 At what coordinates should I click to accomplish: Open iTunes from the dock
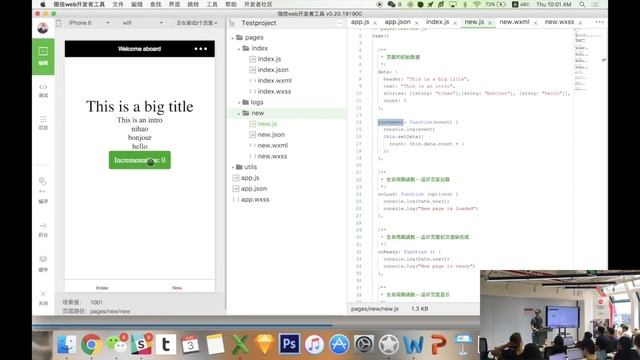[314, 344]
